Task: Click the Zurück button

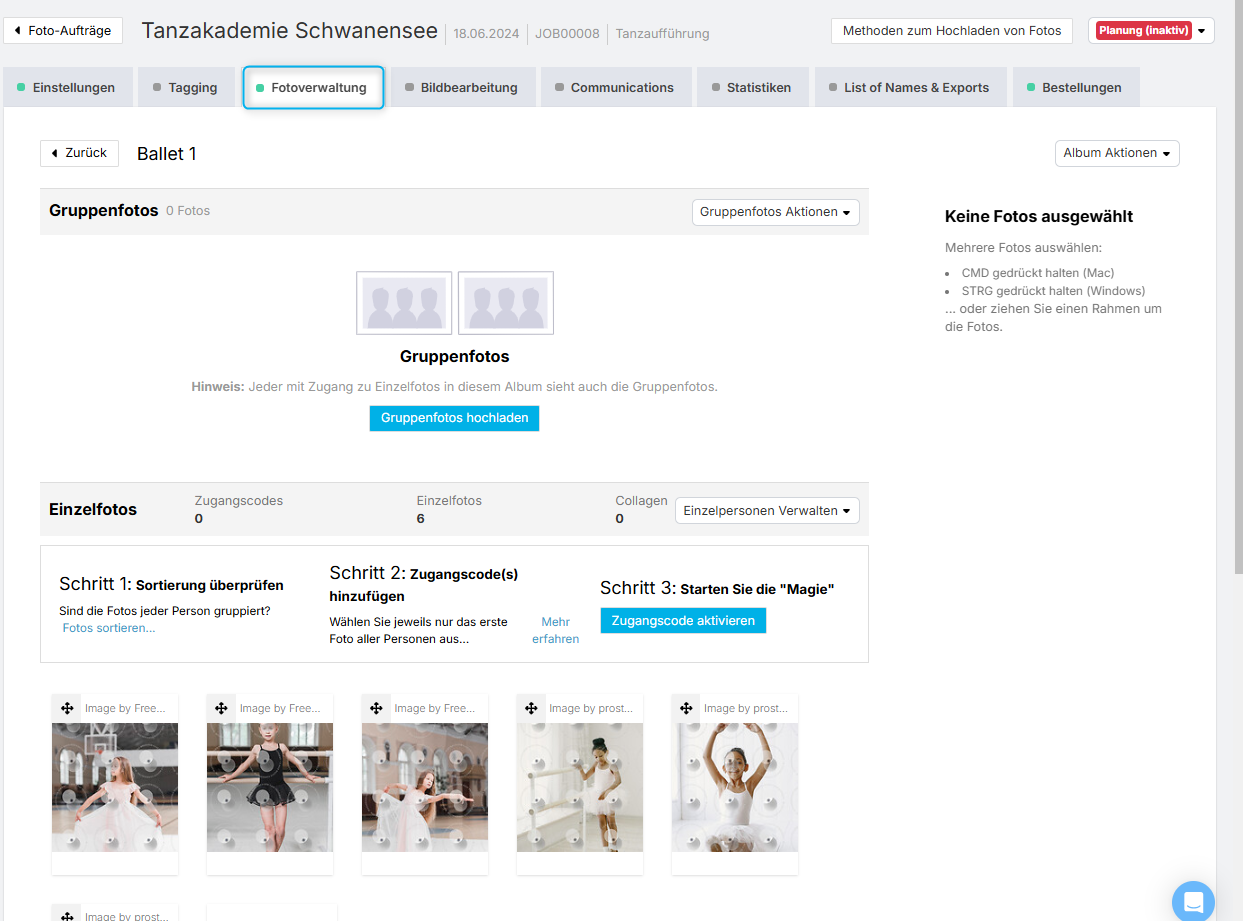Action: point(79,153)
